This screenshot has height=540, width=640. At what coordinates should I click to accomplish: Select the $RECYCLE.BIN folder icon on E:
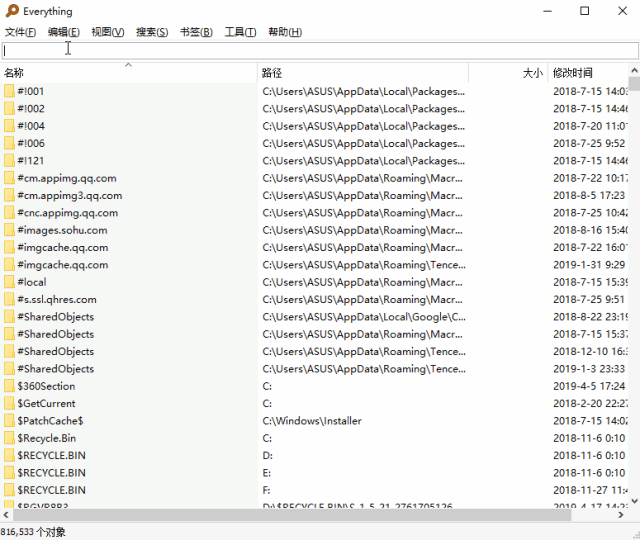(9, 473)
